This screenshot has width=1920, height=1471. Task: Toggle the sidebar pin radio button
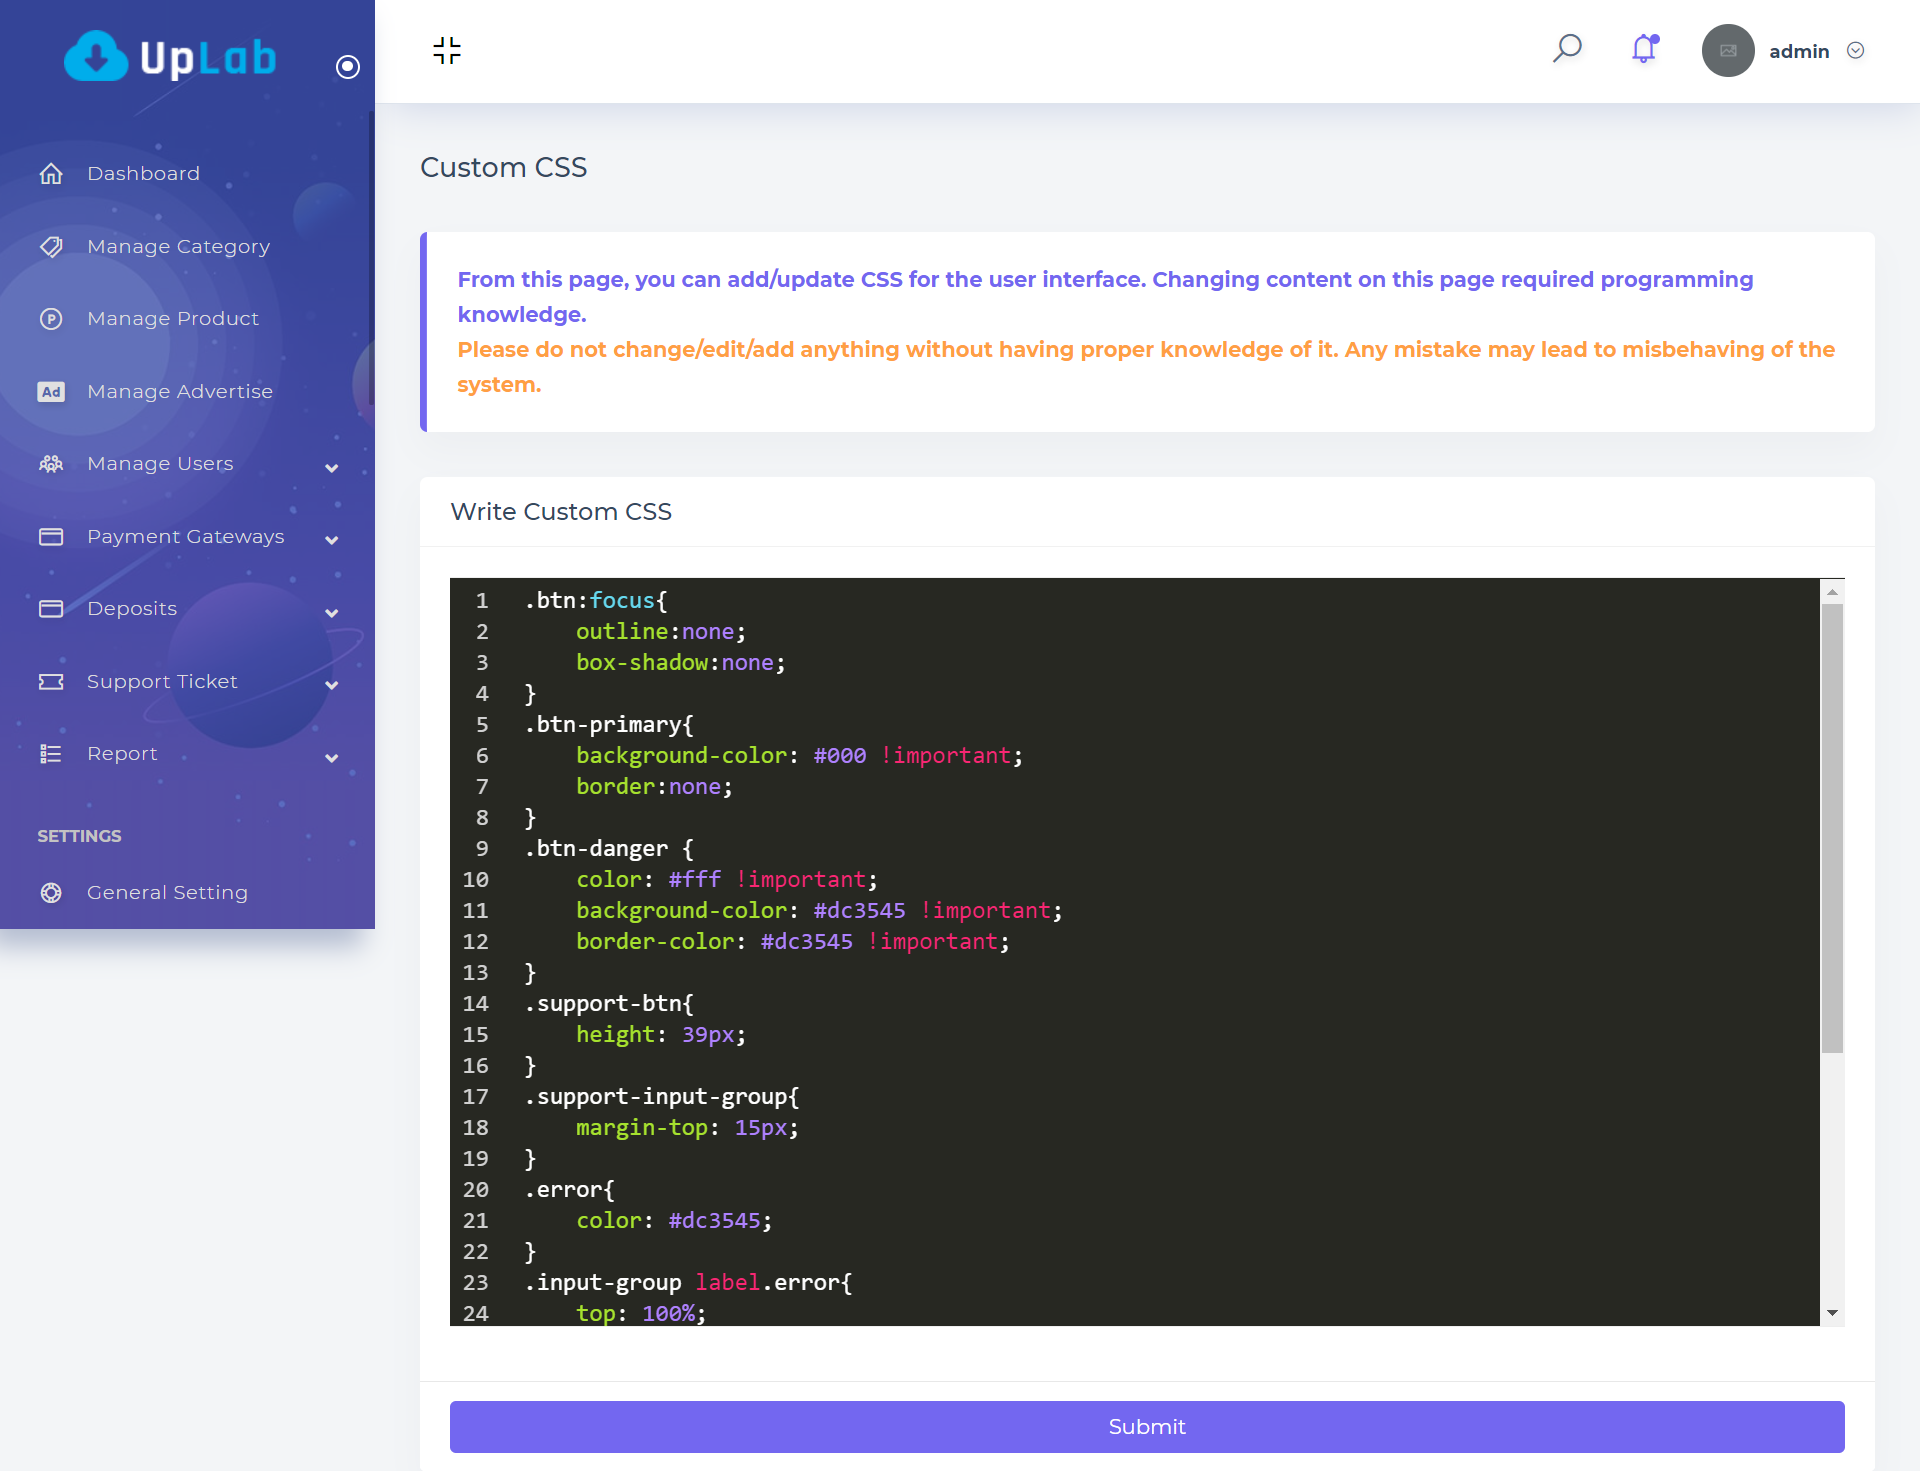click(x=347, y=67)
